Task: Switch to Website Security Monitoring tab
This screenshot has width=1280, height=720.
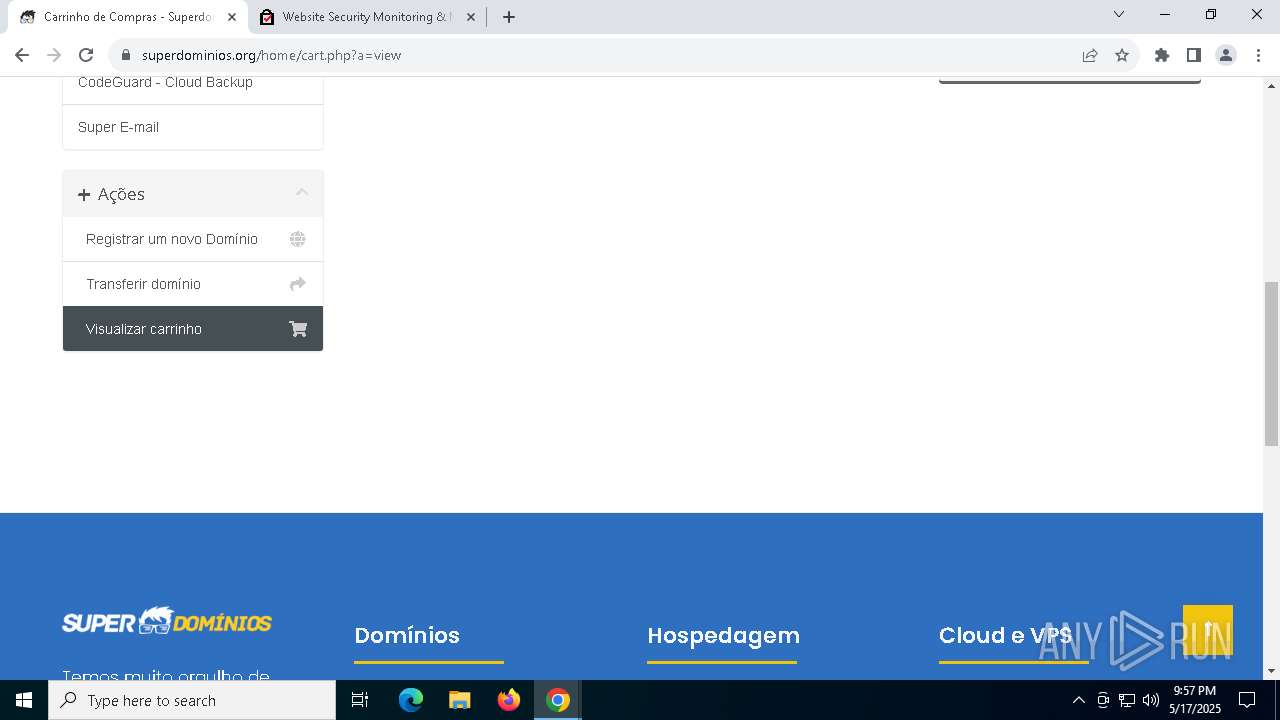Action: pyautogui.click(x=366, y=17)
